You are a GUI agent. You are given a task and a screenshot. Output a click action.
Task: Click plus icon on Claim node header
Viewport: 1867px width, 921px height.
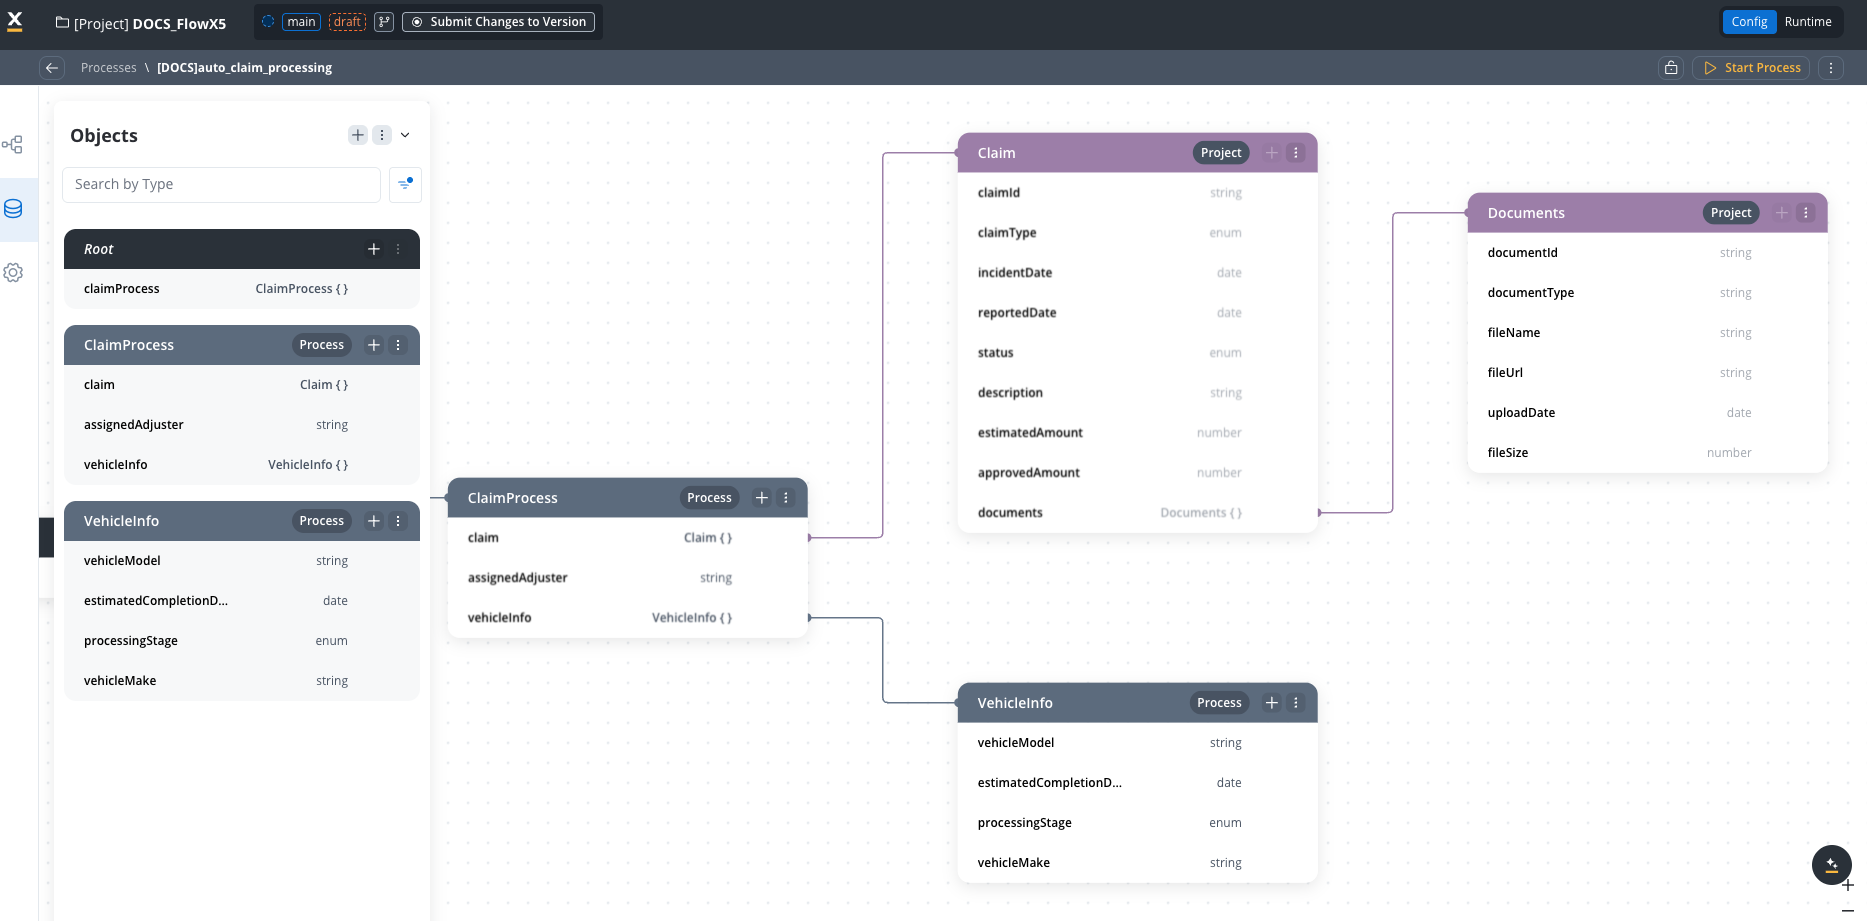coord(1272,153)
